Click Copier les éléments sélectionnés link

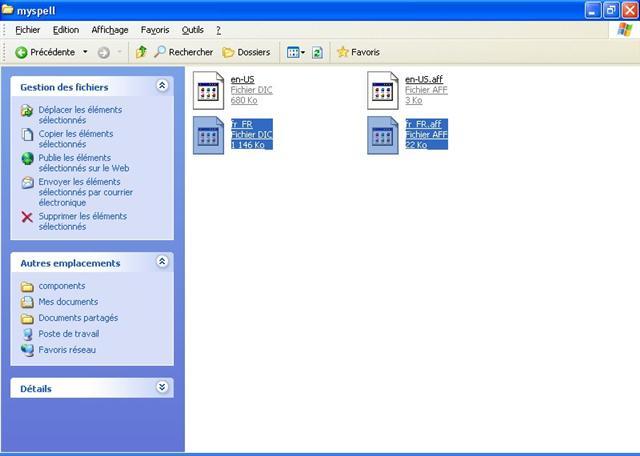point(76,139)
